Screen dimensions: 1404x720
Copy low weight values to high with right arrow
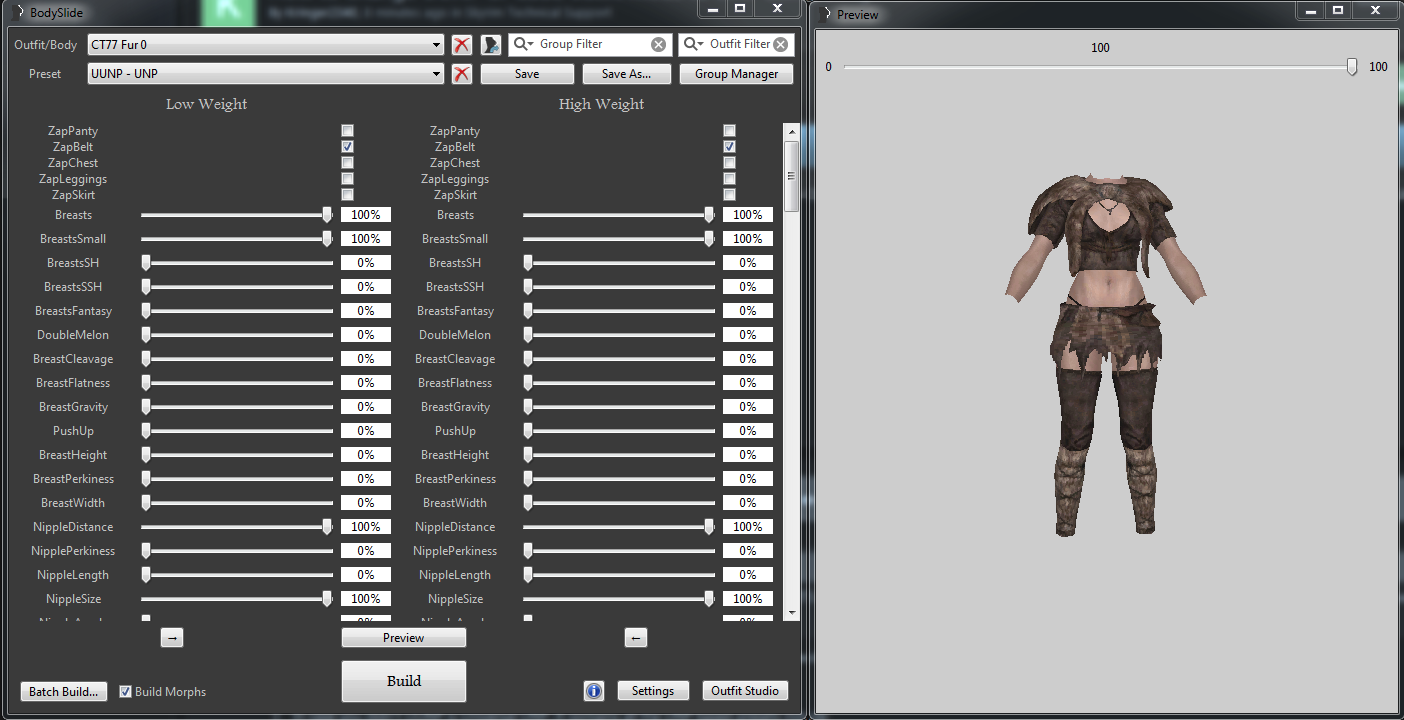[172, 638]
